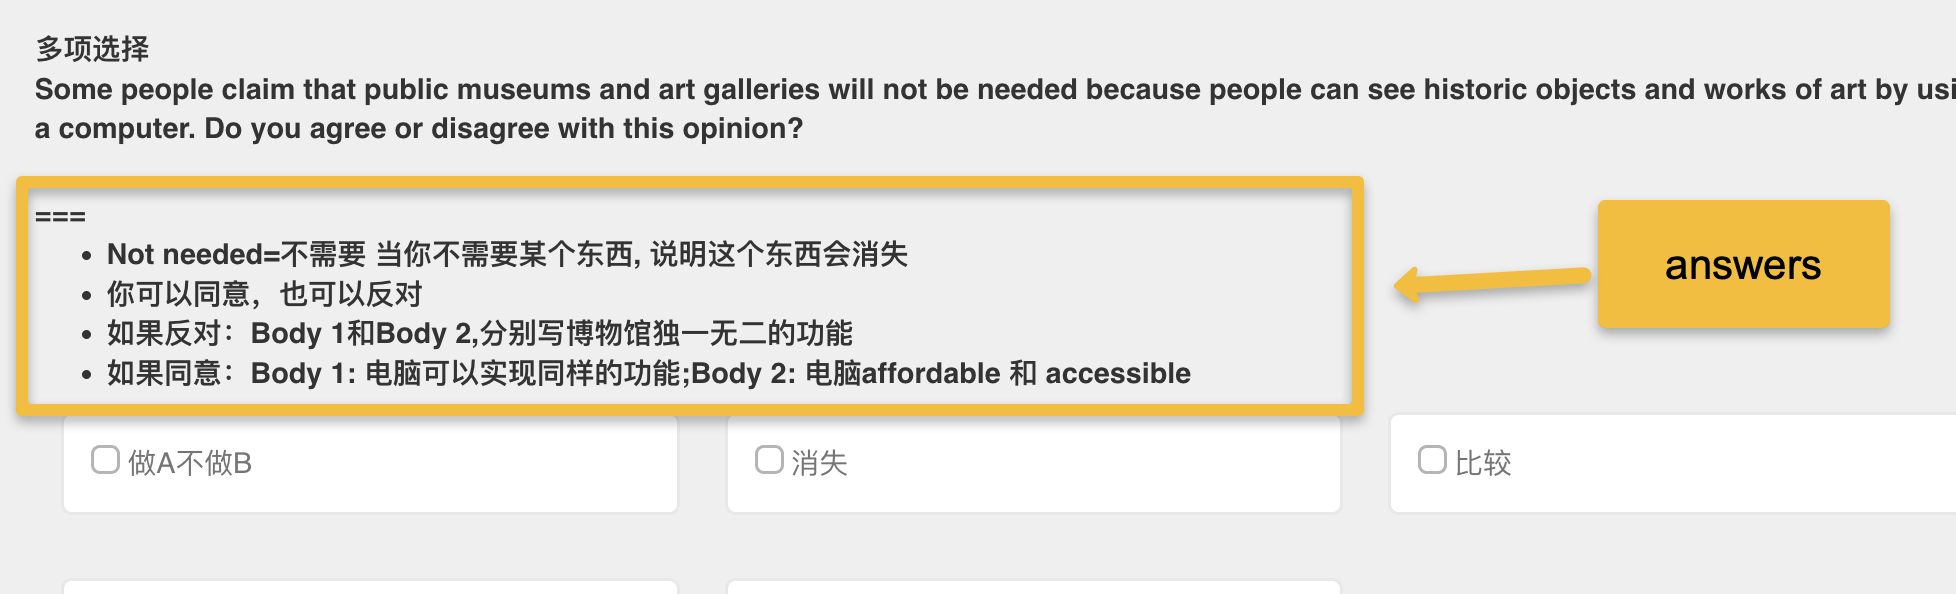Click the word "accessible" in the last bullet
Image resolution: width=1956 pixels, height=594 pixels.
(x=1118, y=373)
